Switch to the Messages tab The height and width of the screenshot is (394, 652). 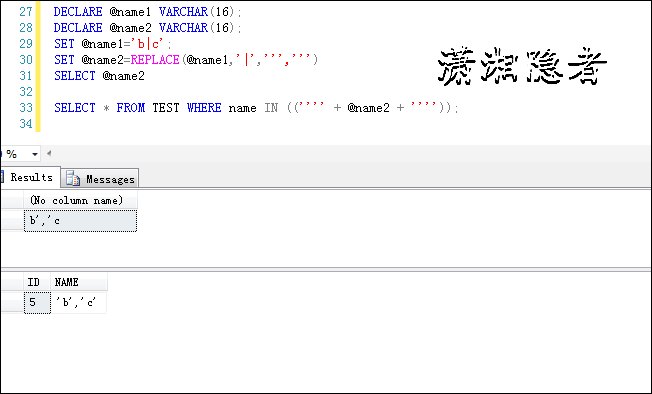[x=100, y=178]
